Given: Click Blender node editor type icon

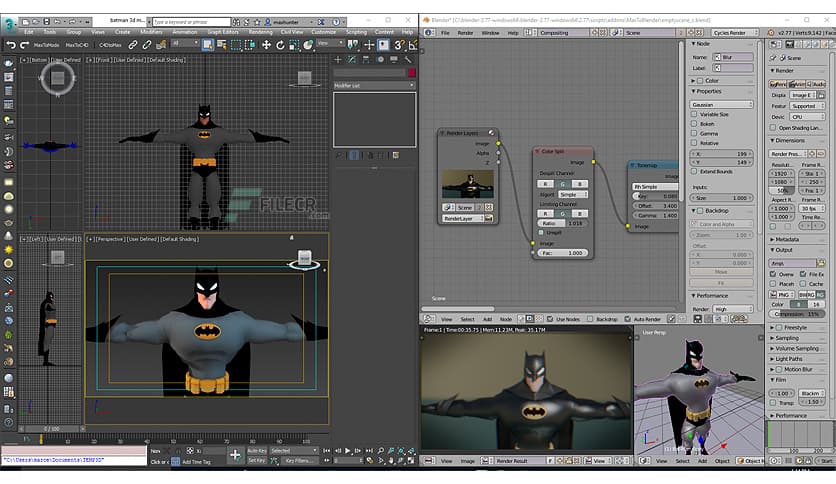Looking at the screenshot, I should click(429, 319).
